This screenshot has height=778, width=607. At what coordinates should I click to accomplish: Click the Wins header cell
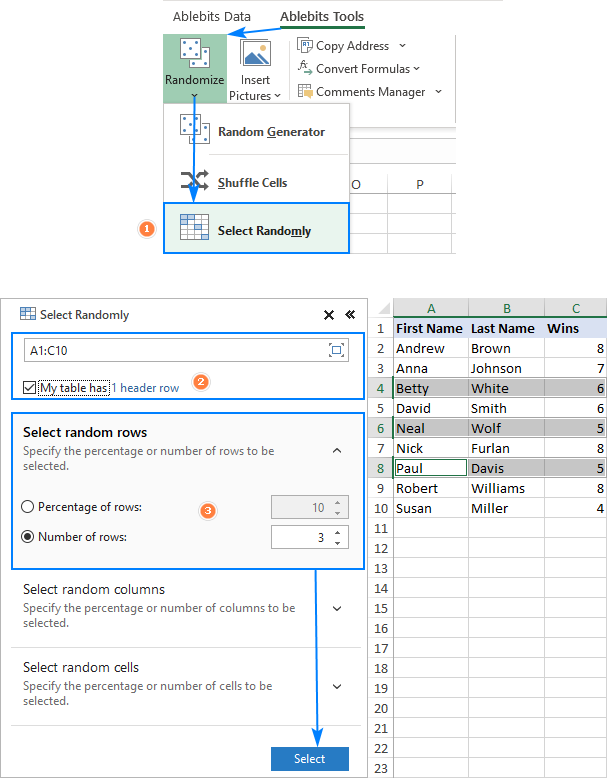coord(576,328)
